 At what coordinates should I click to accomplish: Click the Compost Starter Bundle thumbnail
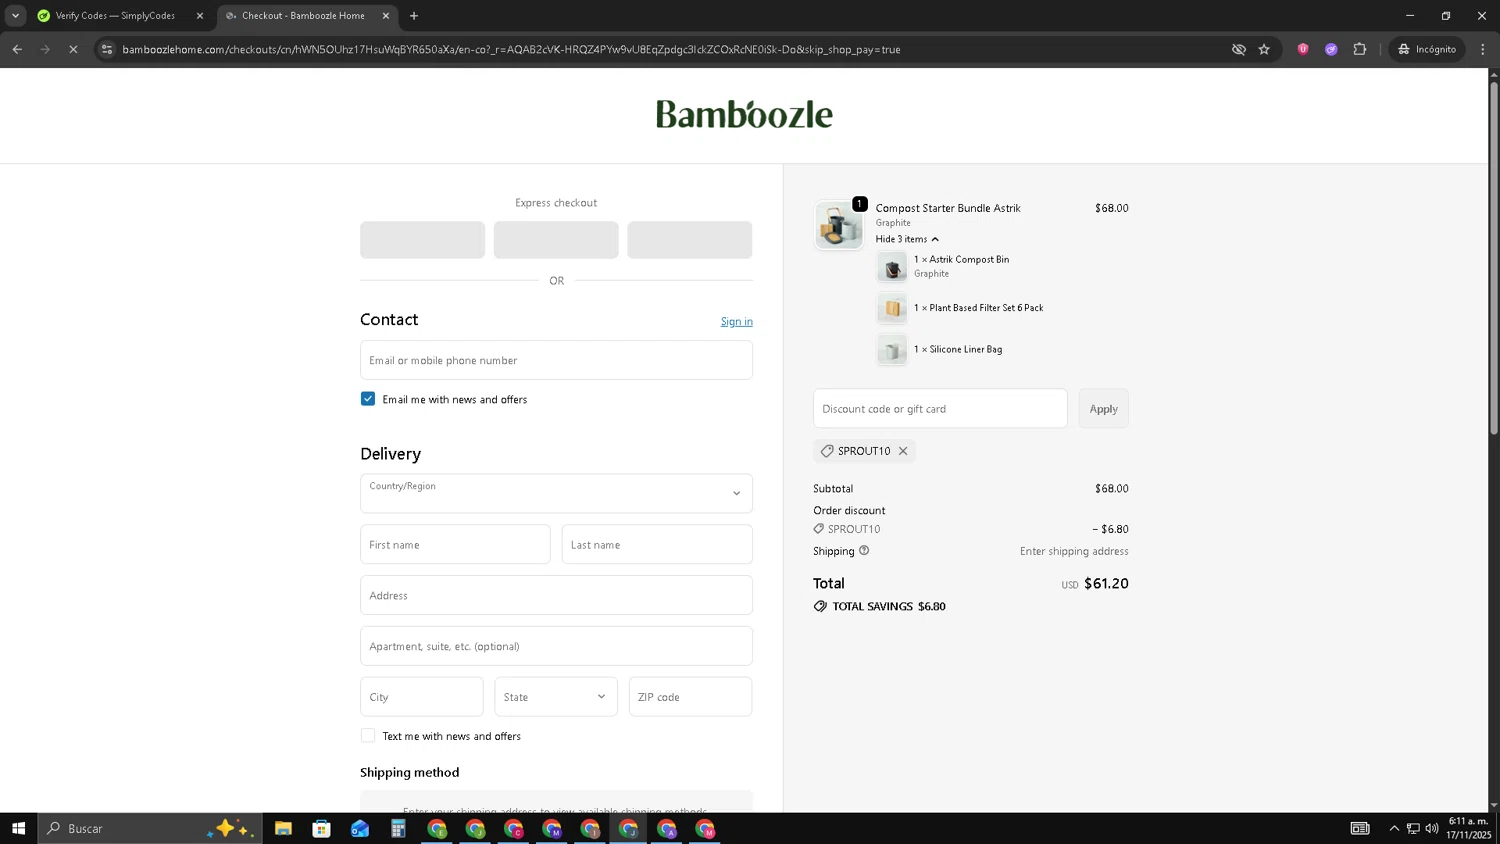click(839, 225)
